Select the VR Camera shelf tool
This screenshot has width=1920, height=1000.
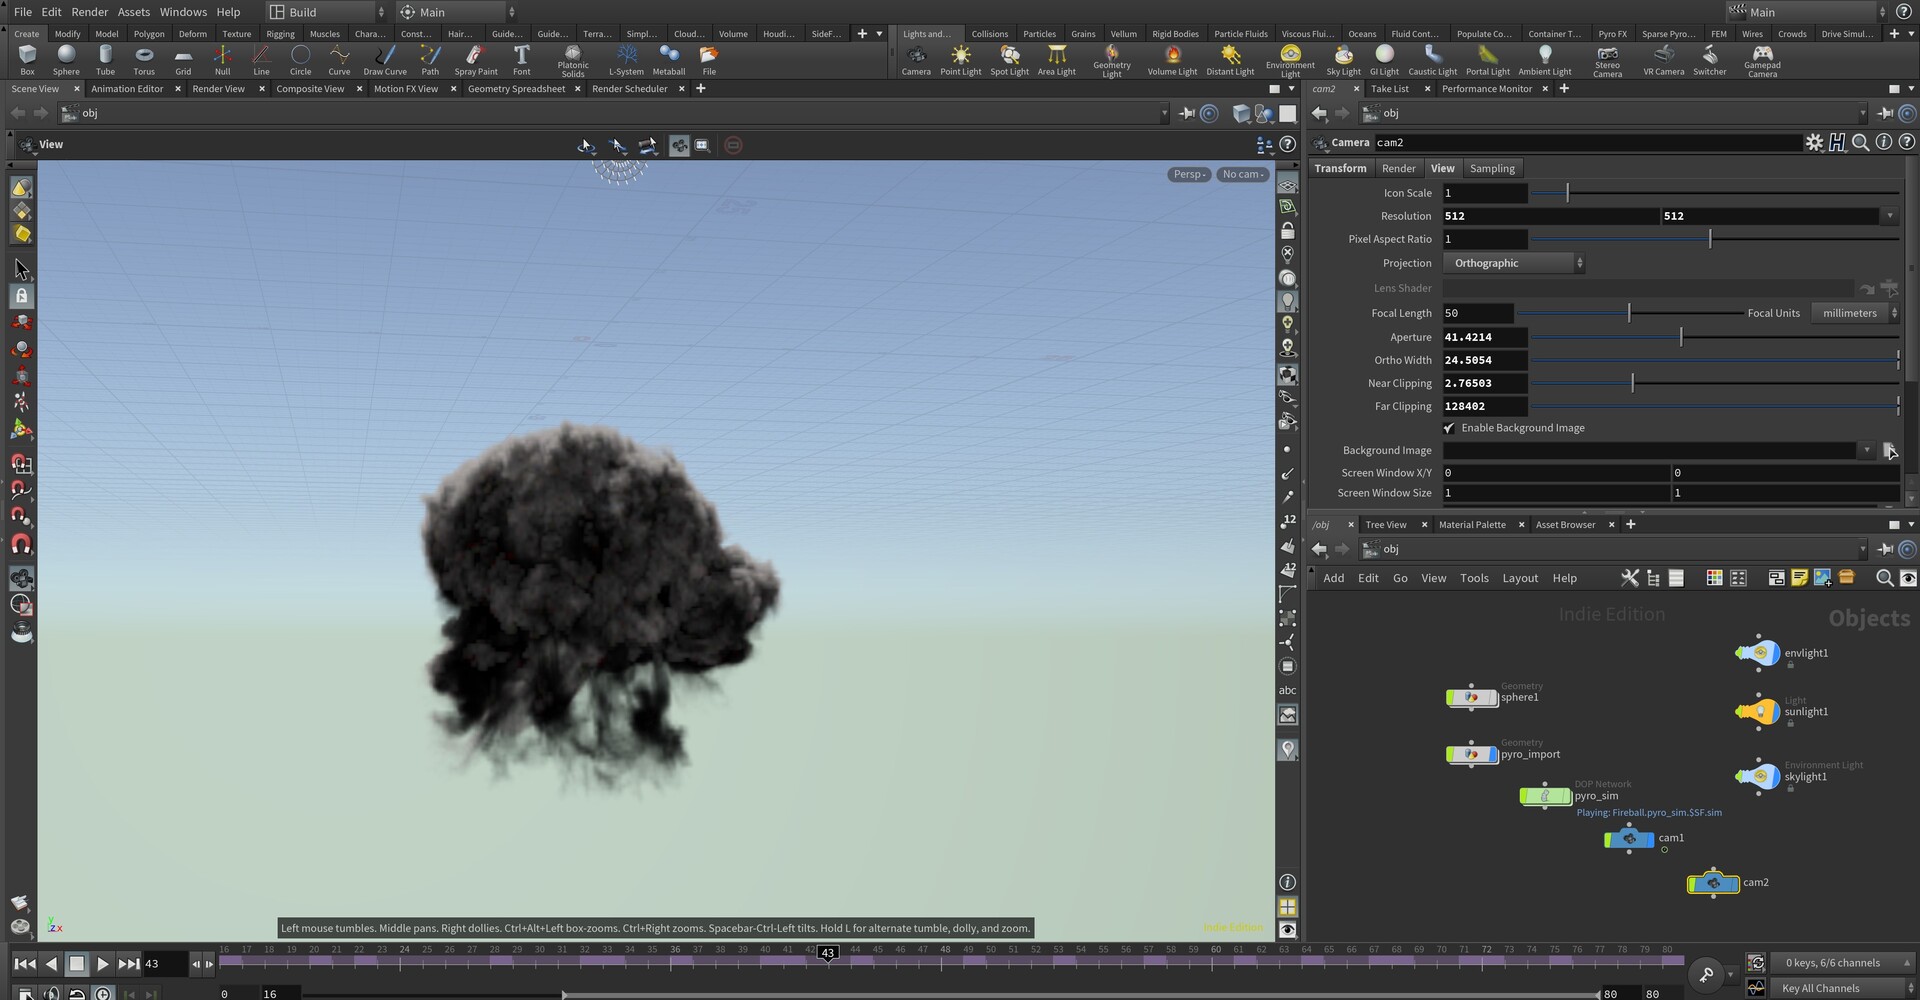pyautogui.click(x=1663, y=58)
